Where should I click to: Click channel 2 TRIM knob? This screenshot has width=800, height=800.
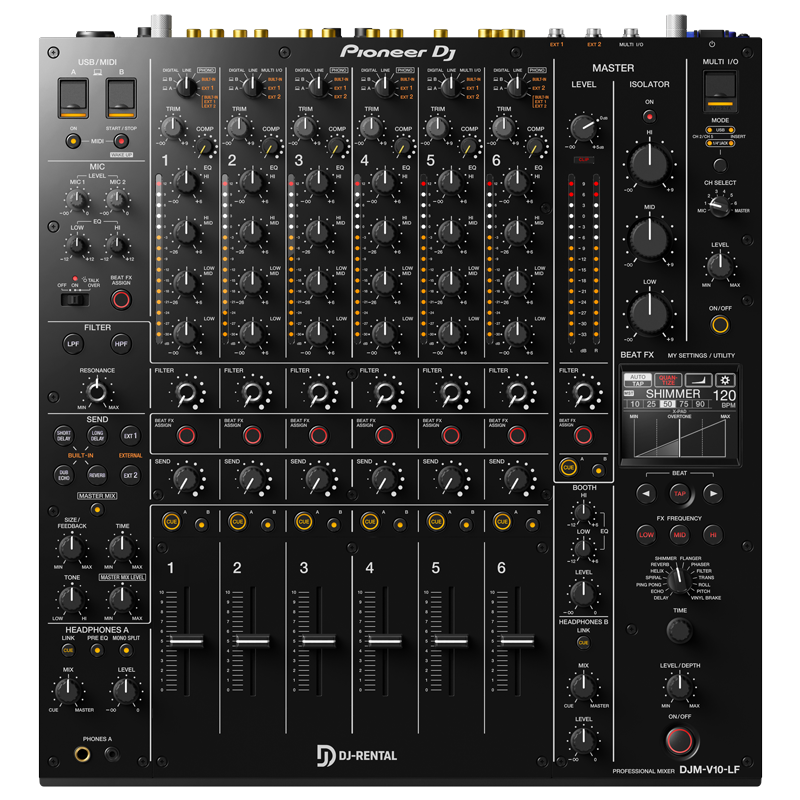point(239,128)
